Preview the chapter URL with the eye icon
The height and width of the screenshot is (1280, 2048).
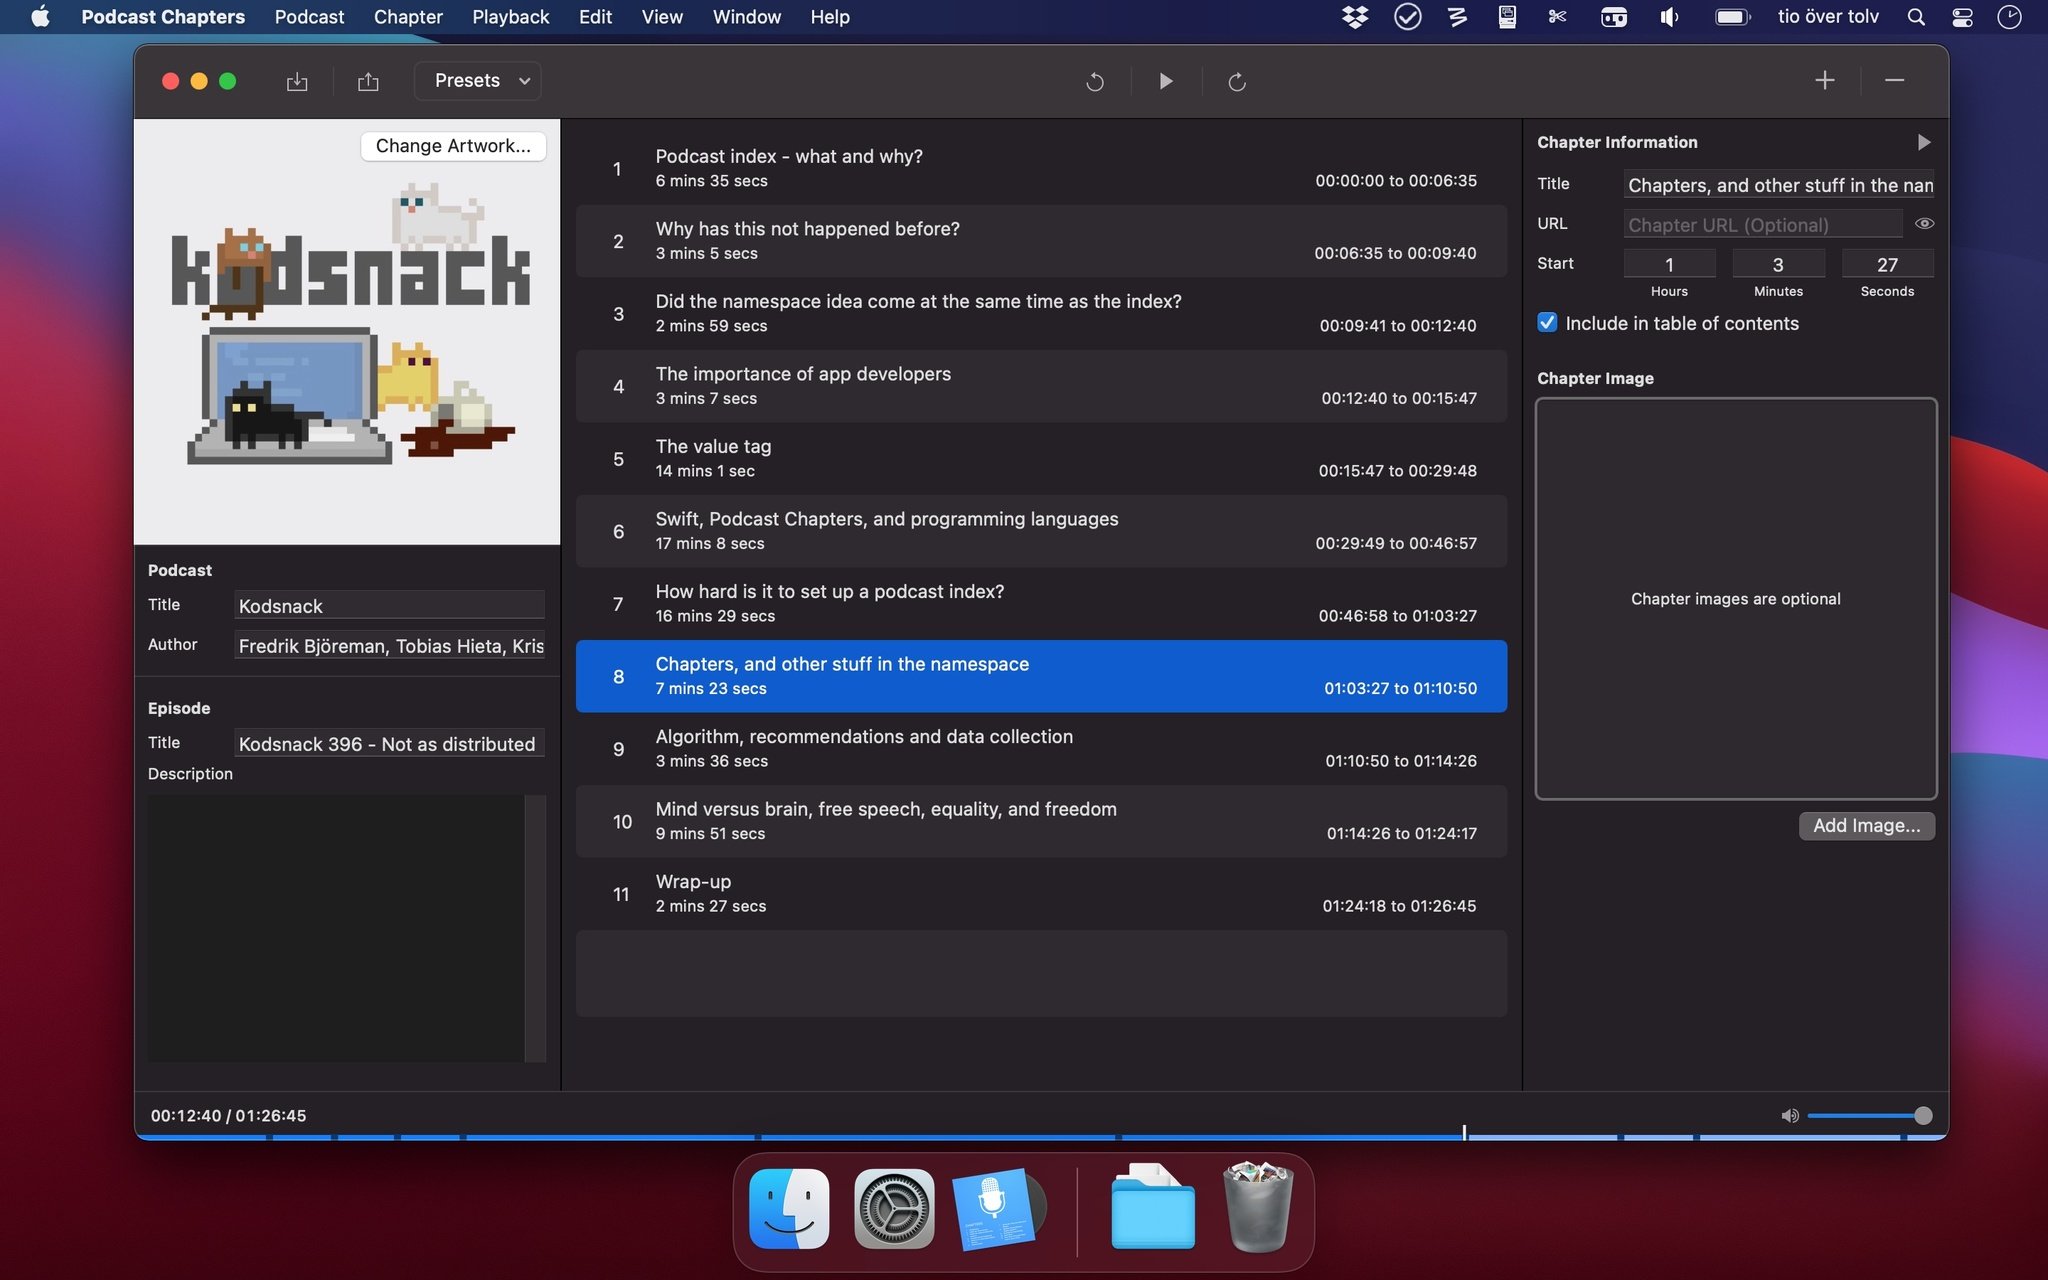click(1924, 224)
